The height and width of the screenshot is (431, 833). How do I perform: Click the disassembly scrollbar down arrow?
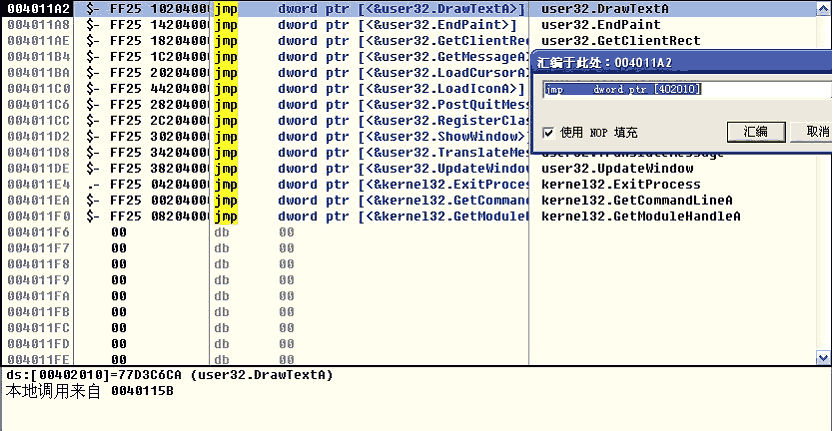pos(823,357)
